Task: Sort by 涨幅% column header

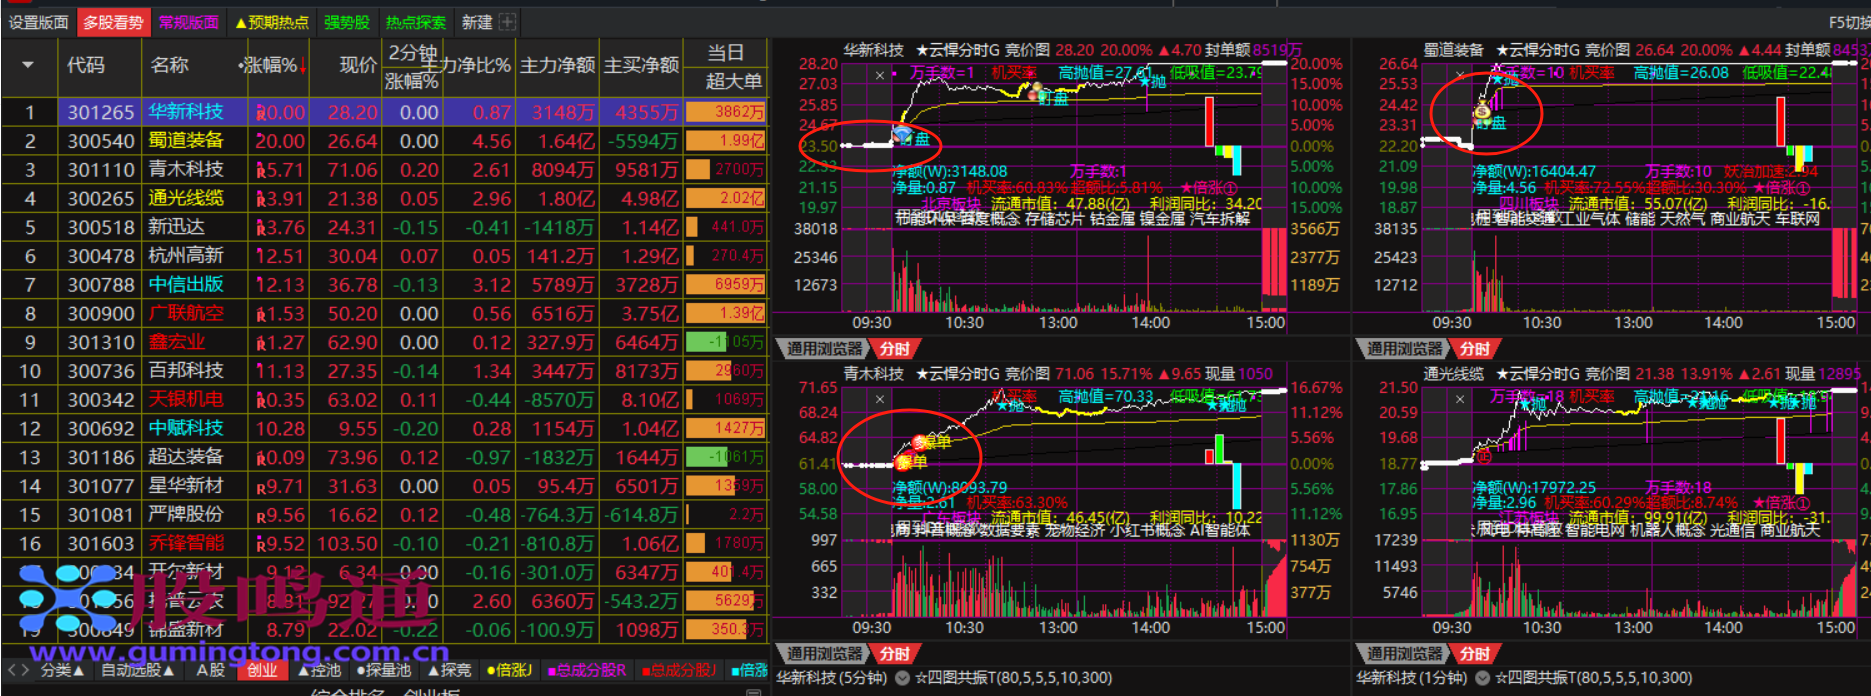Action: pyautogui.click(x=272, y=66)
